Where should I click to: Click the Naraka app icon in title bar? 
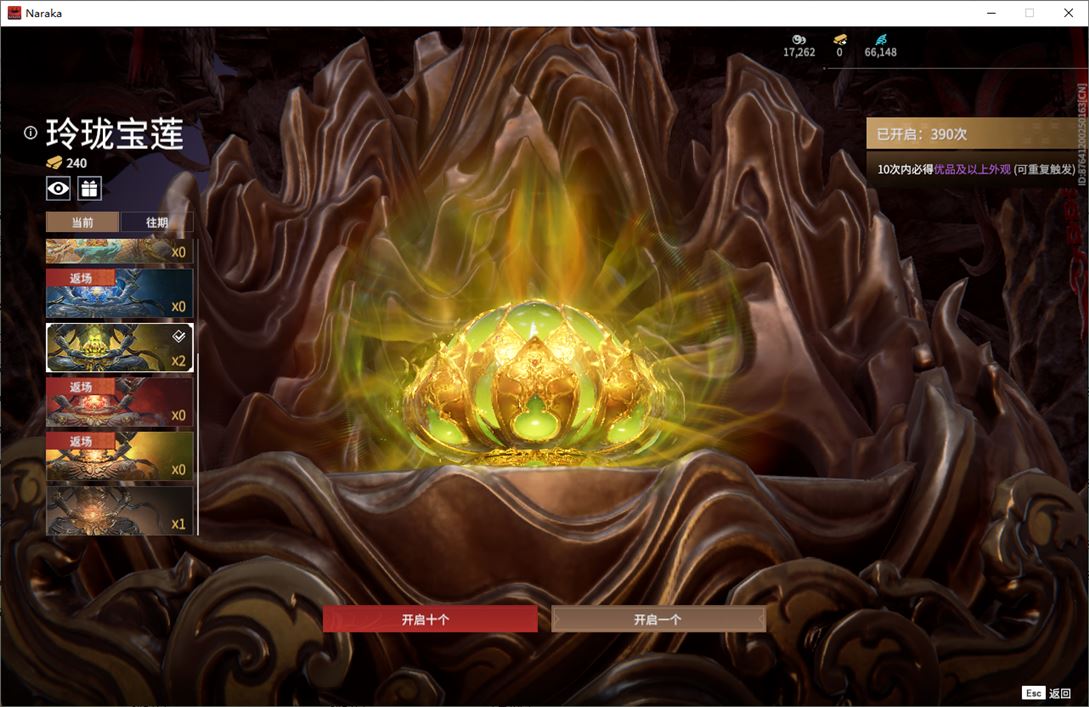(14, 13)
